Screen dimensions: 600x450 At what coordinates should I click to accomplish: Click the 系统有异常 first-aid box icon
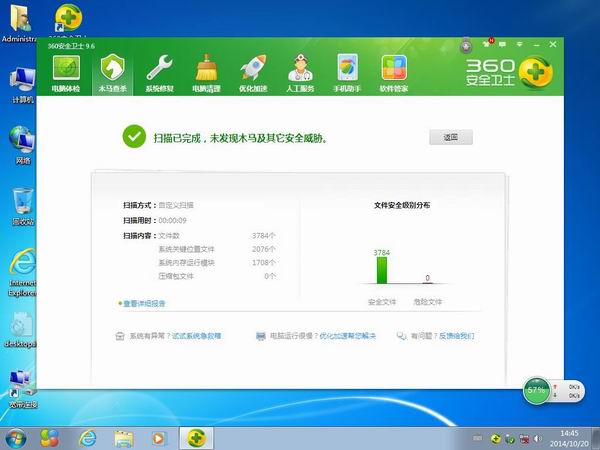pyautogui.click(x=120, y=336)
